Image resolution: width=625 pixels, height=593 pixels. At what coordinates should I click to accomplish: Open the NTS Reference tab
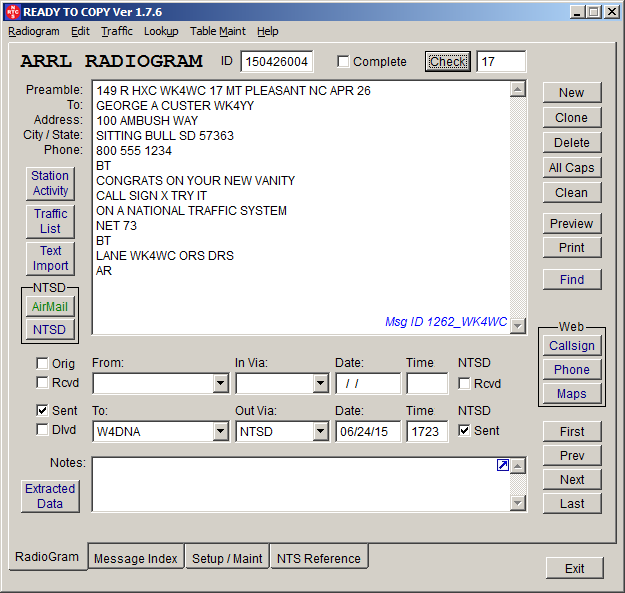(319, 558)
